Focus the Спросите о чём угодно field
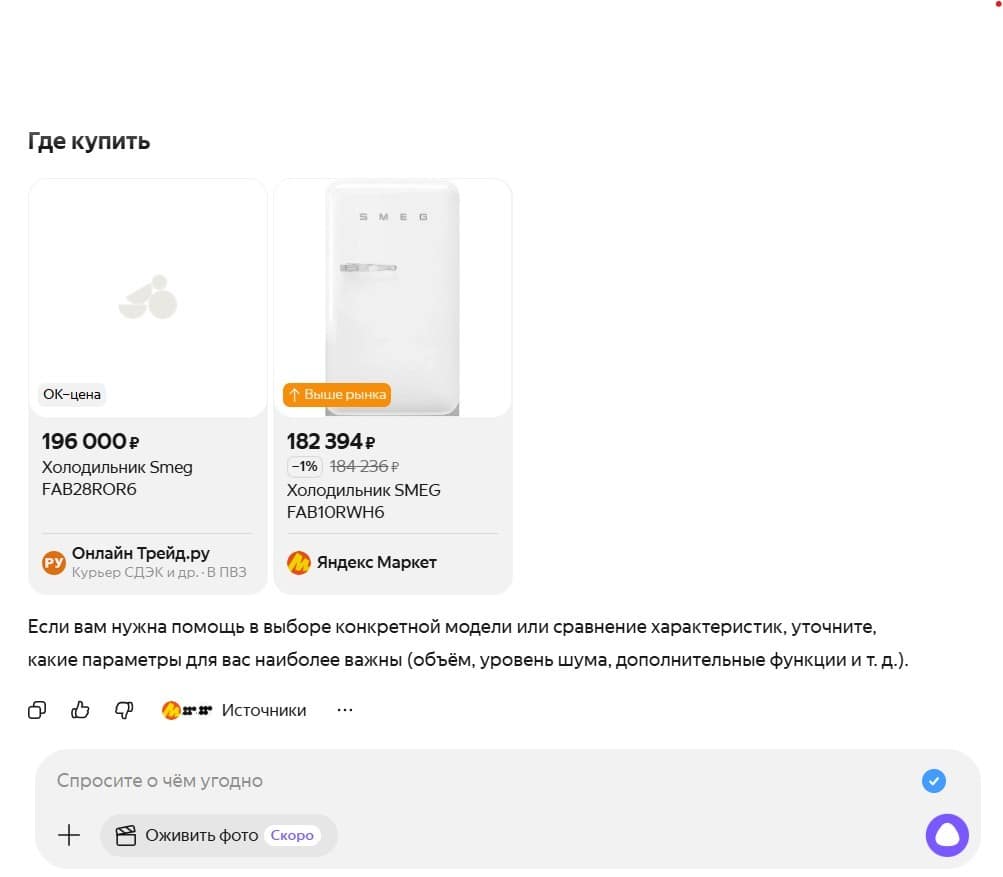 480,781
